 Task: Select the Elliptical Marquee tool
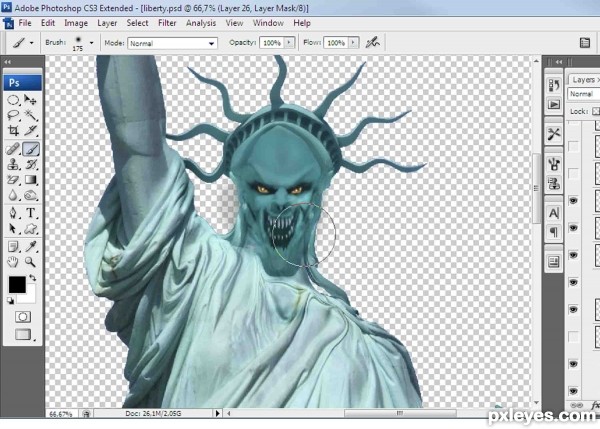[13, 100]
